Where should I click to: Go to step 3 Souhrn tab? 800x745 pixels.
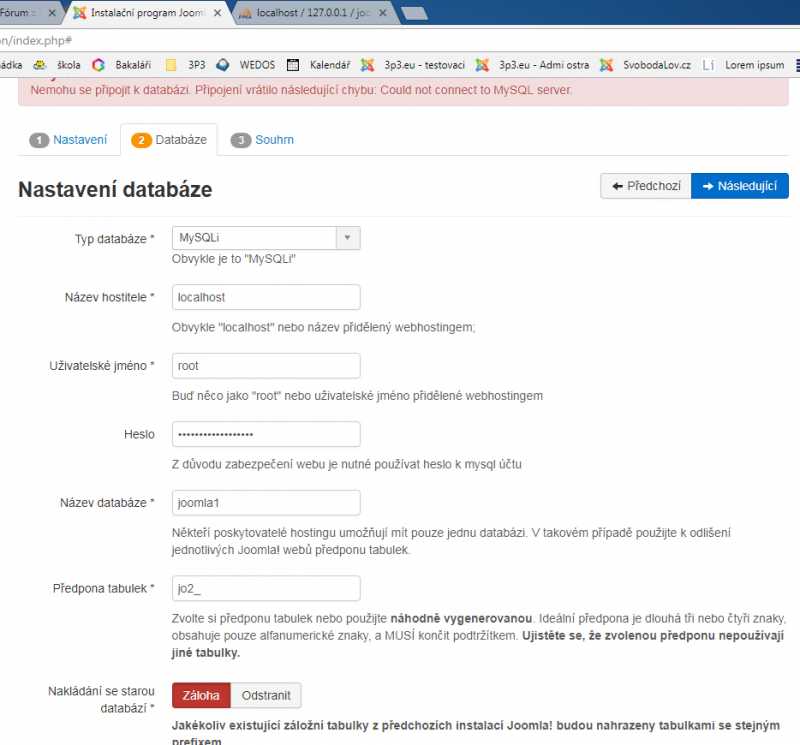coord(263,140)
